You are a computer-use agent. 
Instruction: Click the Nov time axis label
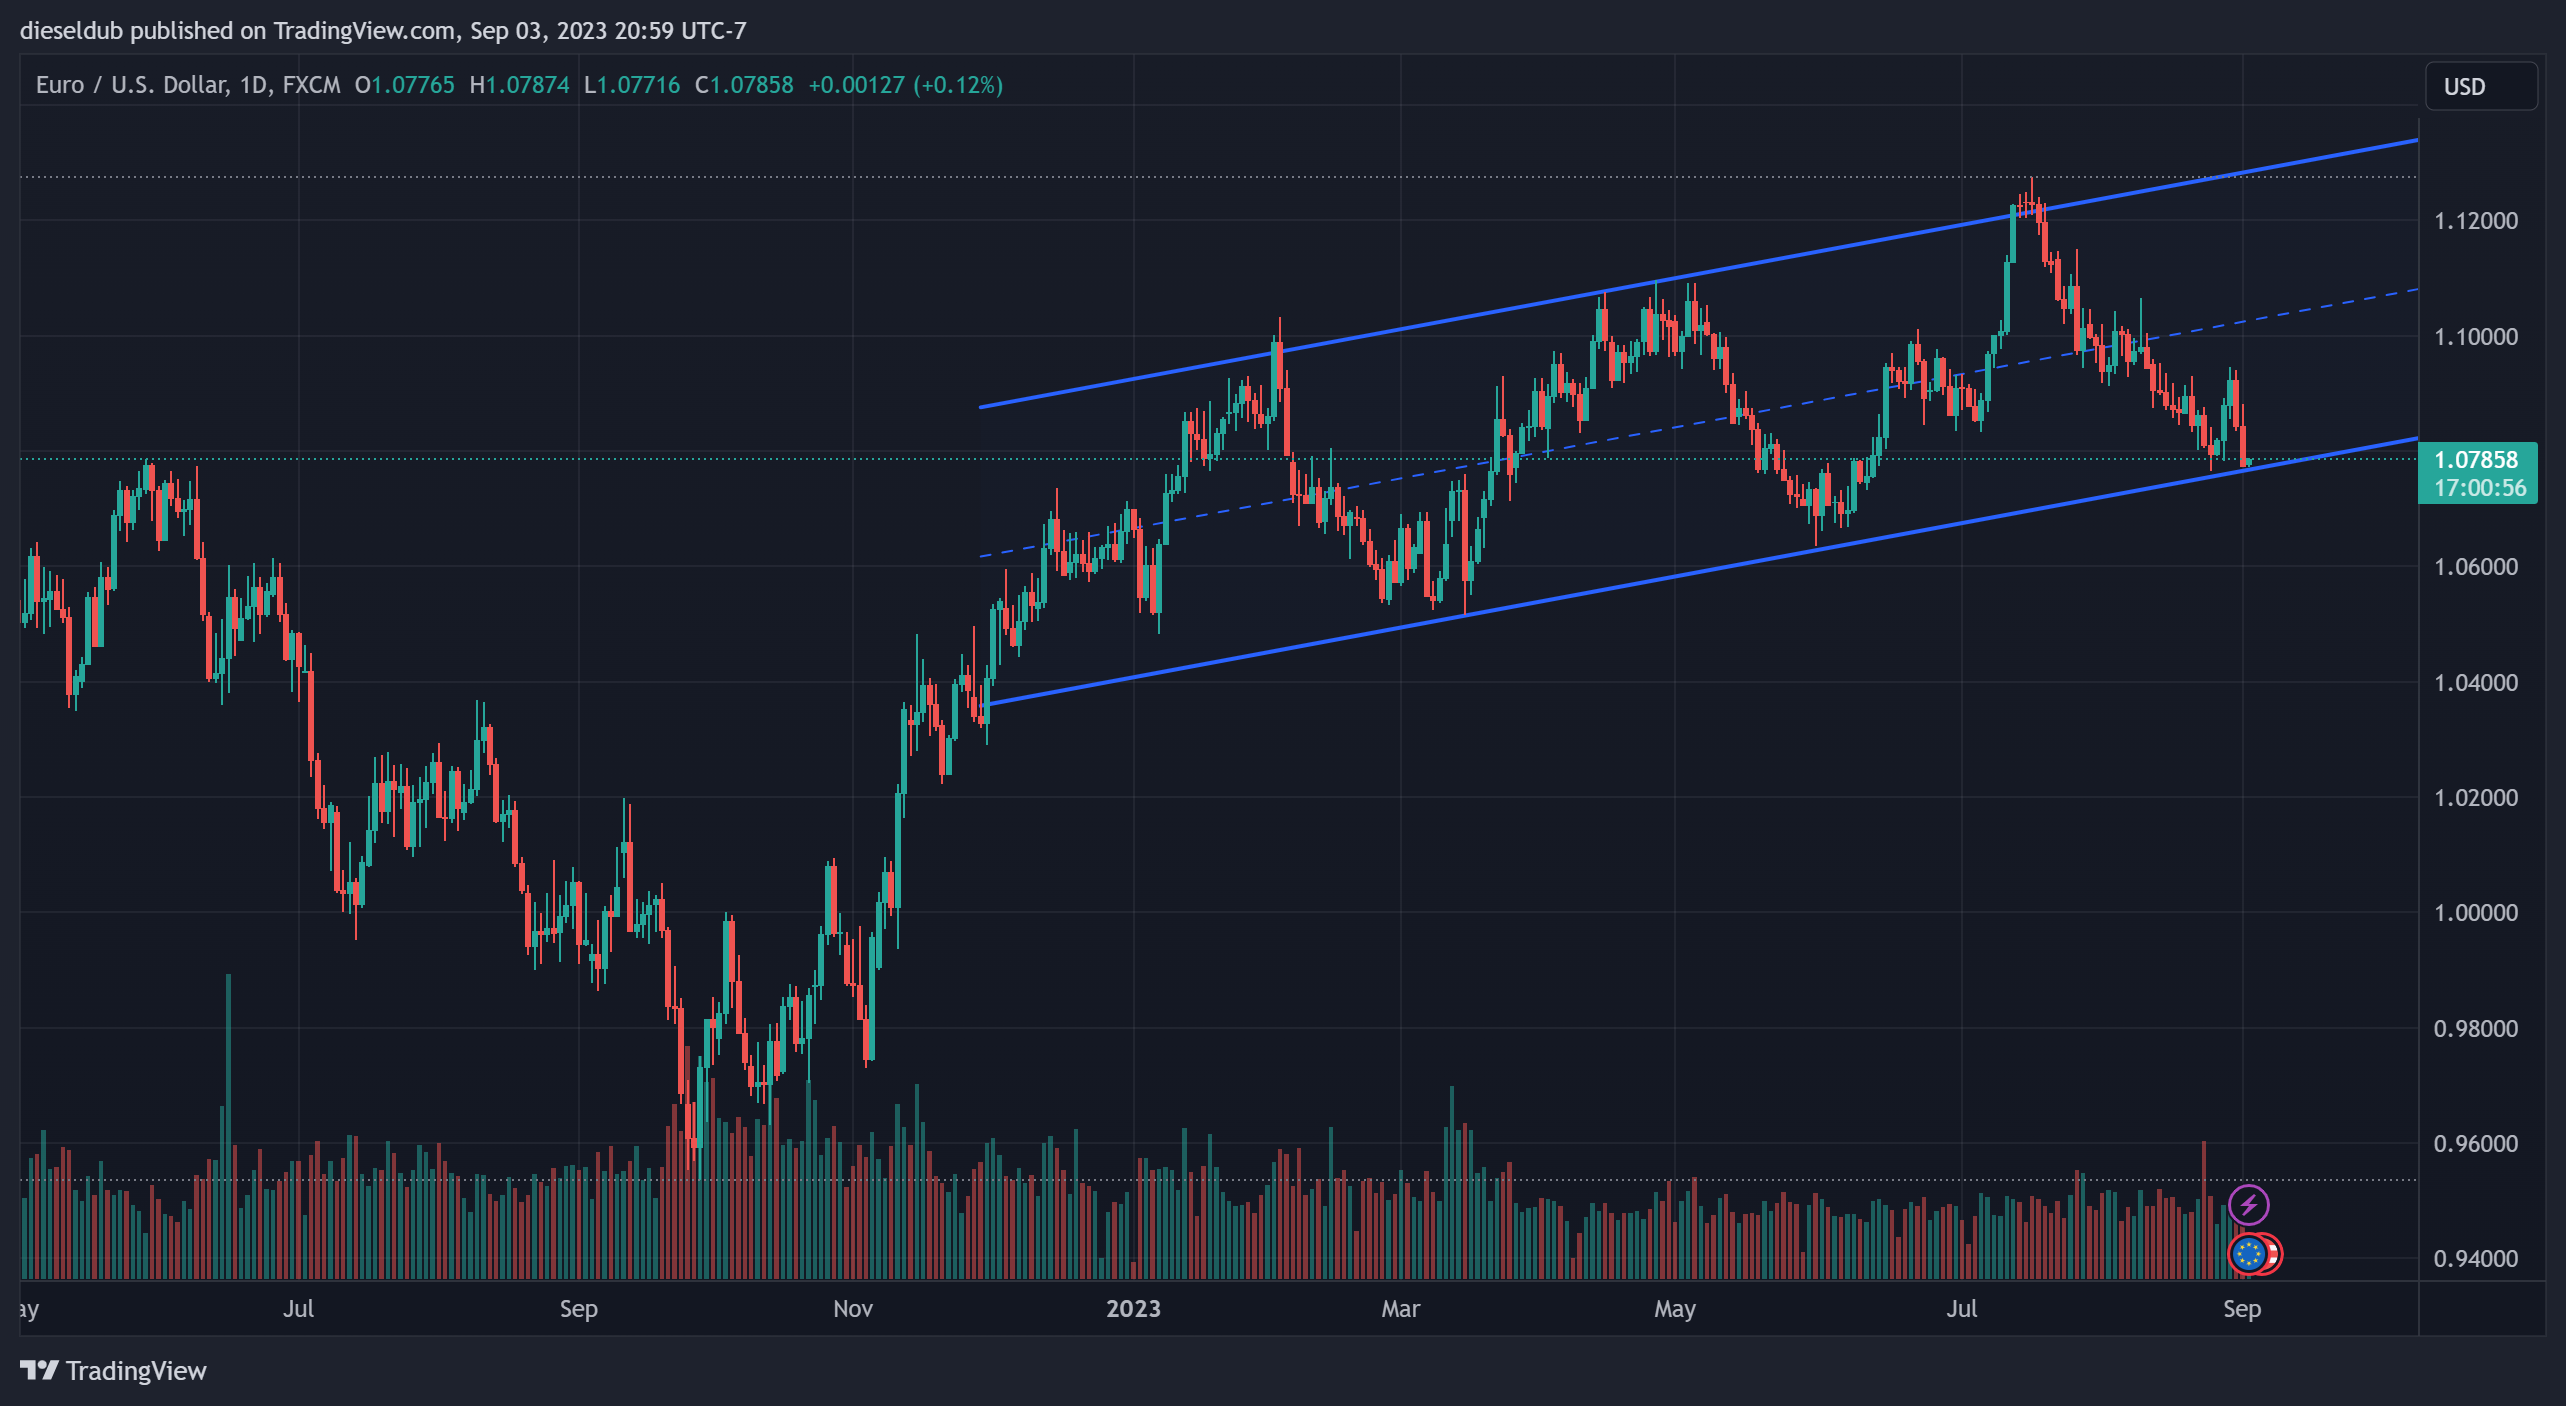pyautogui.click(x=853, y=1309)
